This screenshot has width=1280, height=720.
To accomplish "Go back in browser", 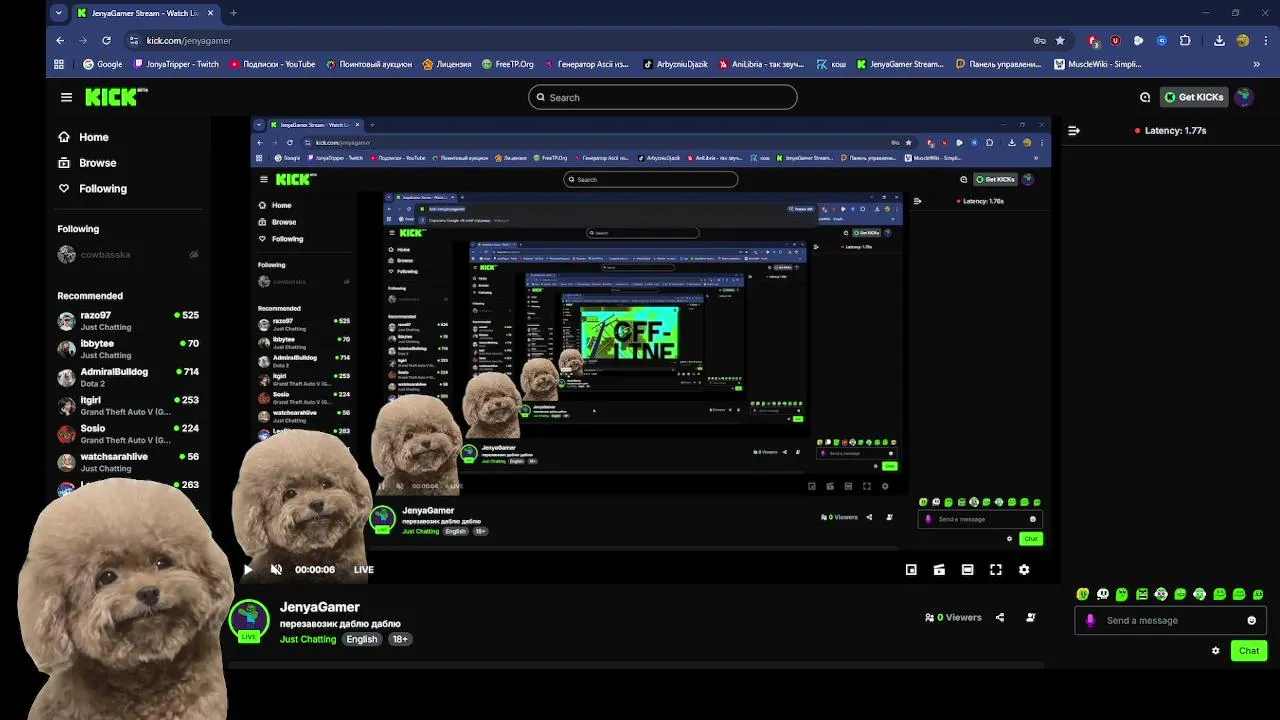I will point(60,40).
